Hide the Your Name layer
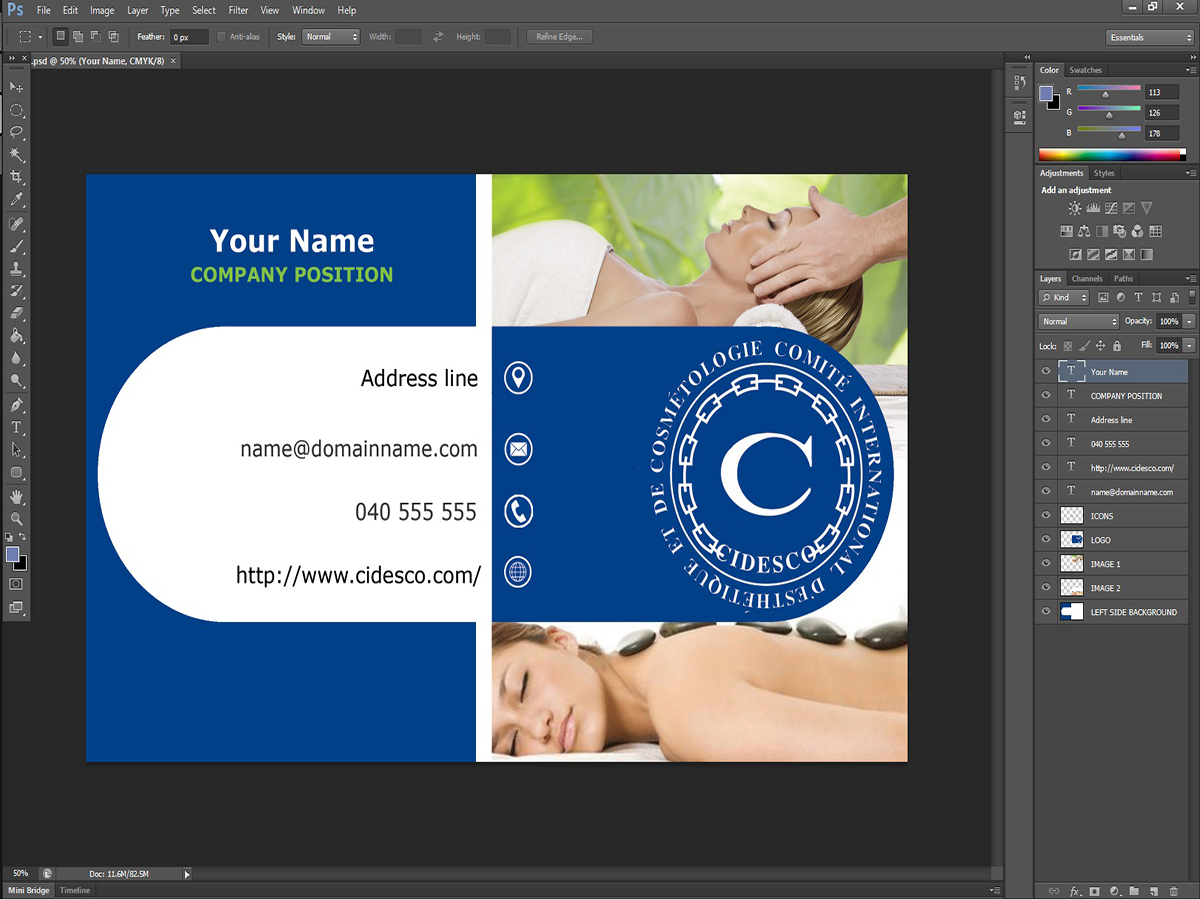Screen dimensions: 1200x900 coord(1046,371)
